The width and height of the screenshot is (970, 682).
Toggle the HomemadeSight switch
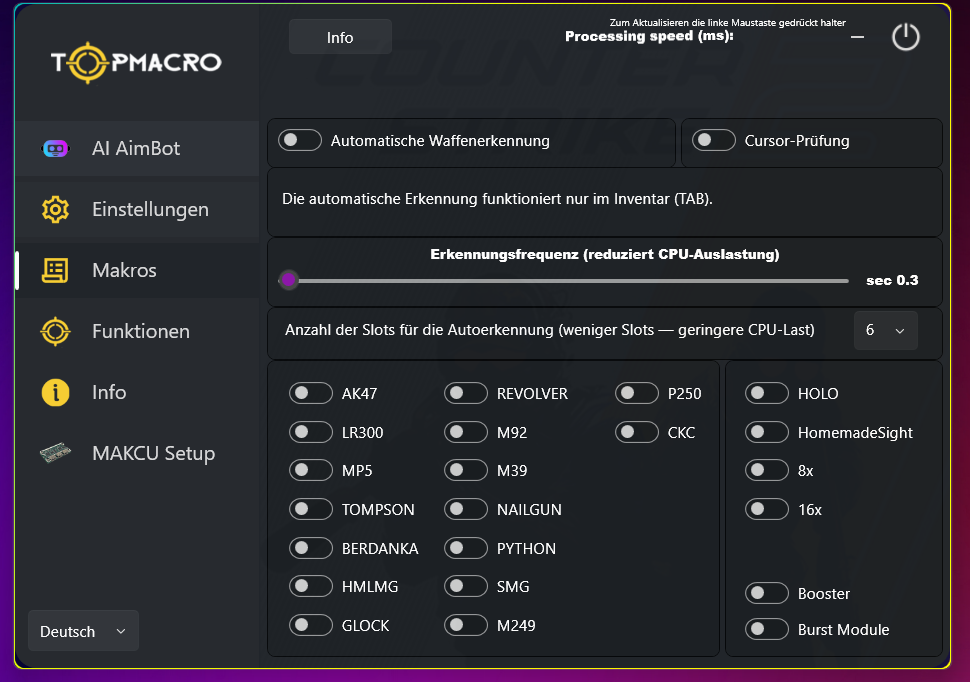point(766,432)
